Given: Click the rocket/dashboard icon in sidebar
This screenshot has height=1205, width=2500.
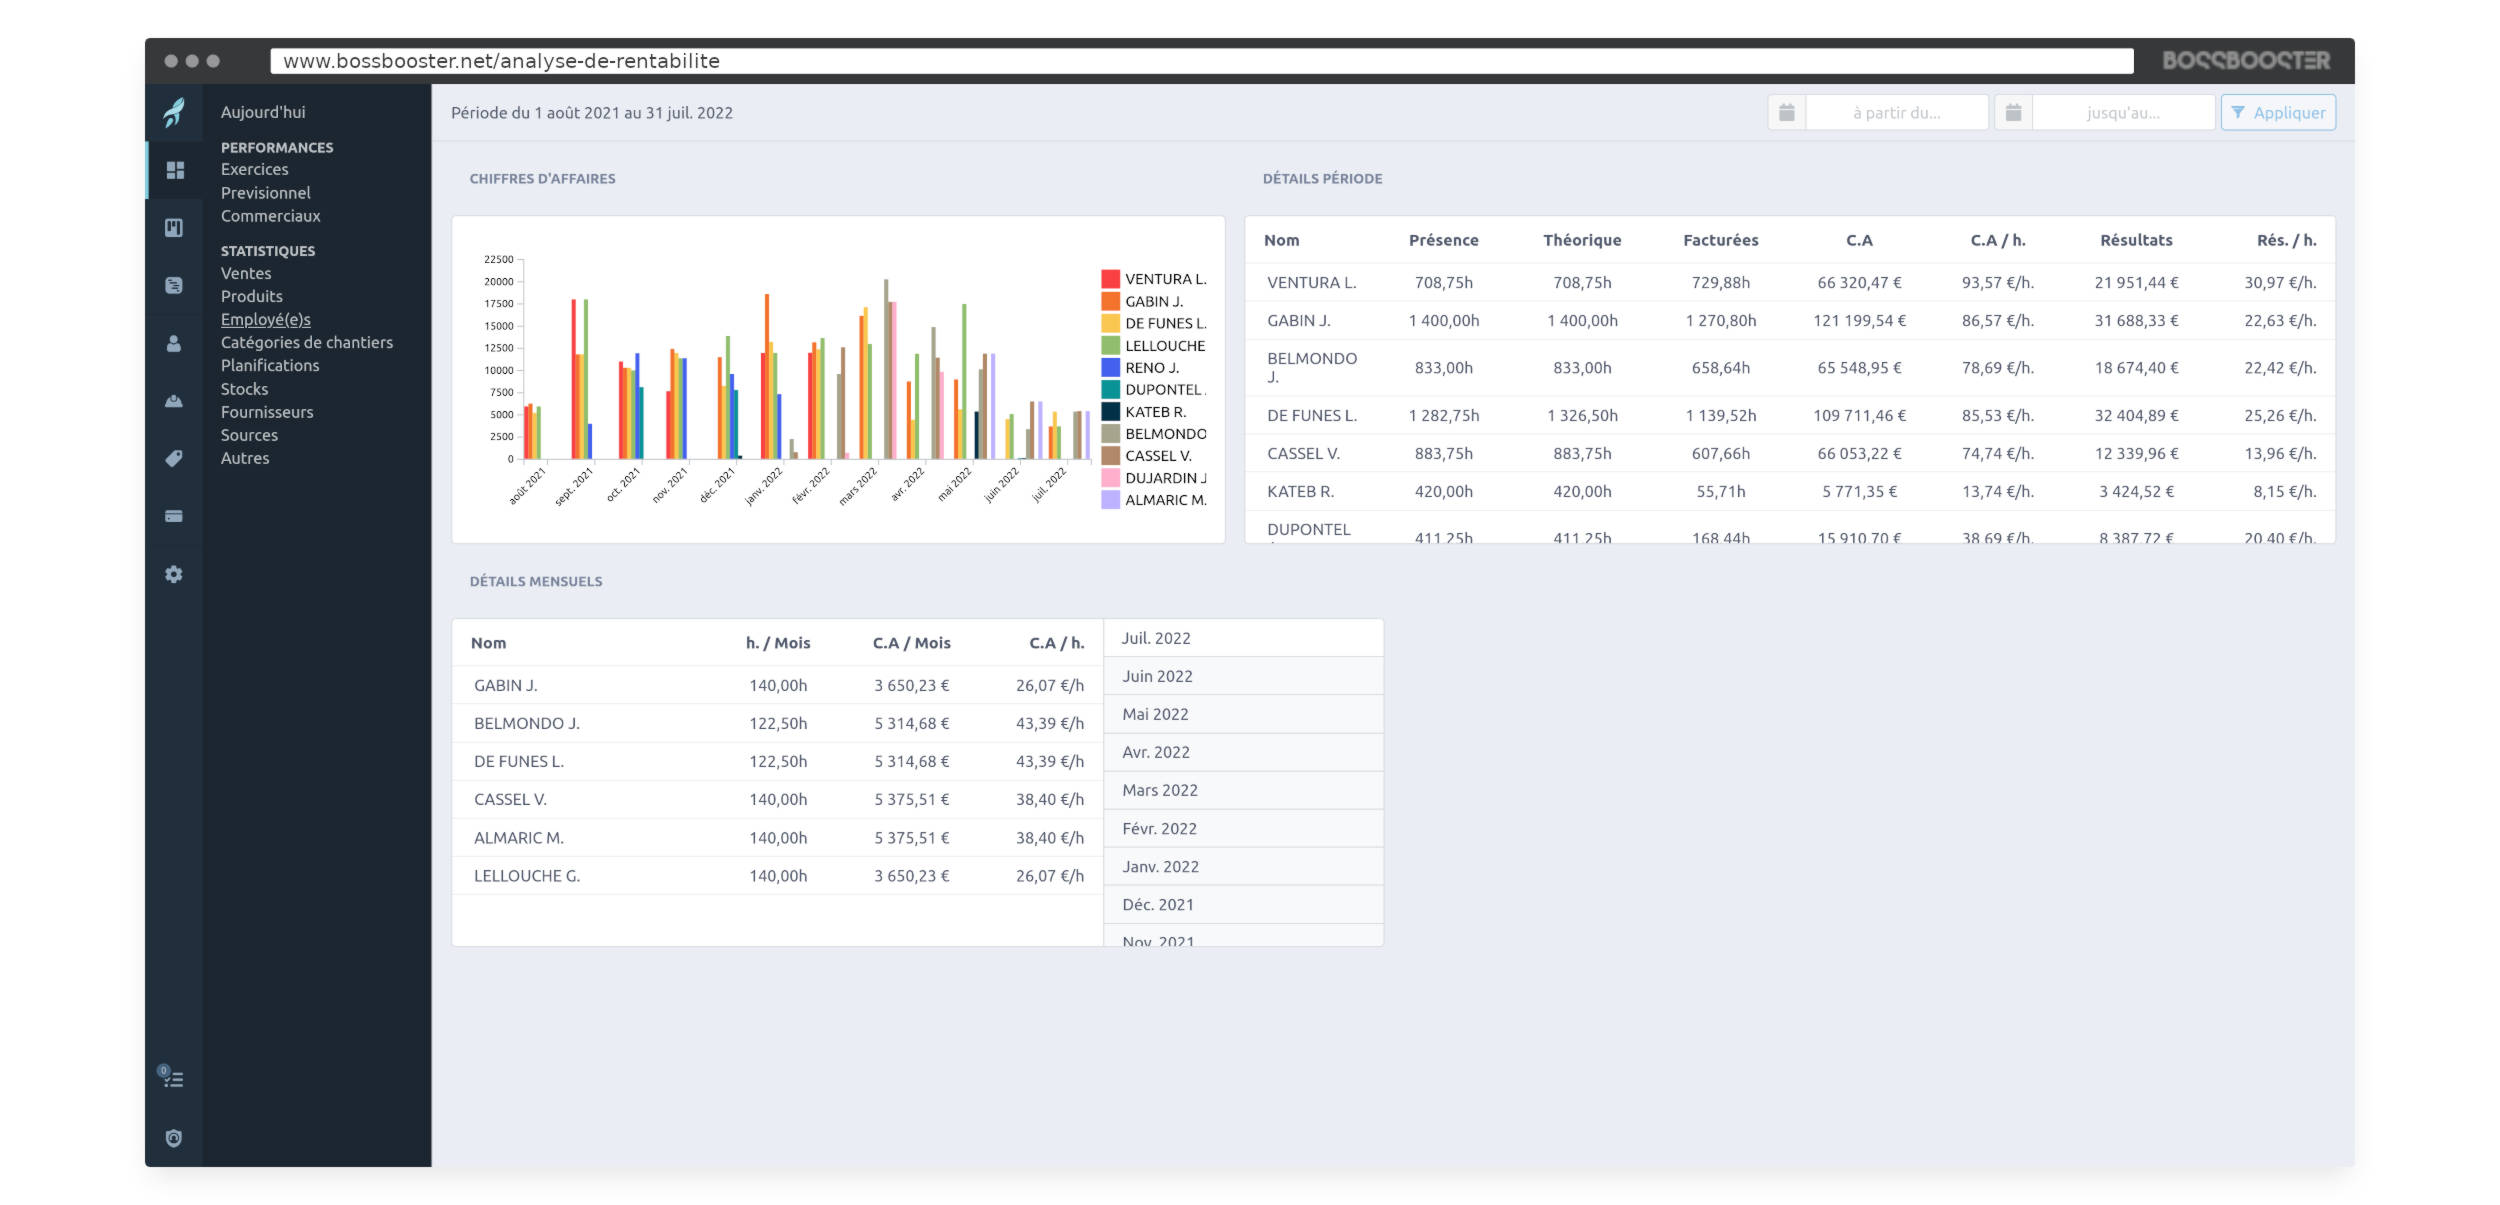Looking at the screenshot, I should tap(175, 112).
